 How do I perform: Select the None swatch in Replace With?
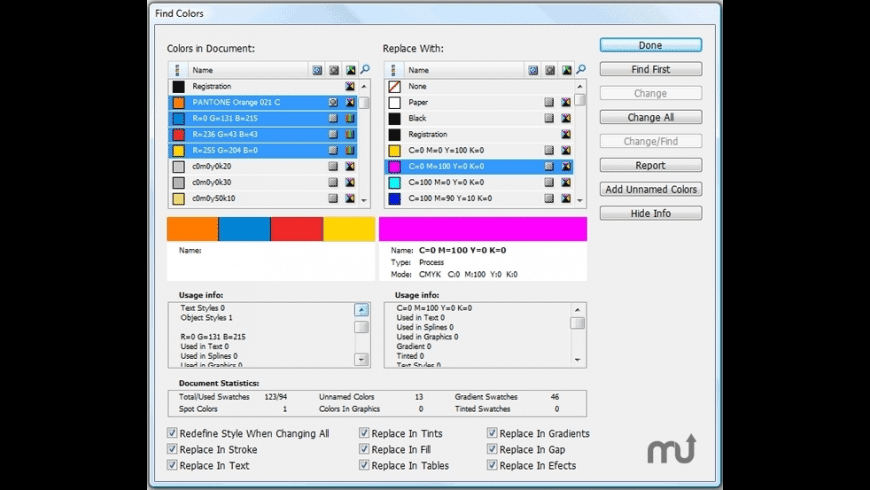[479, 86]
